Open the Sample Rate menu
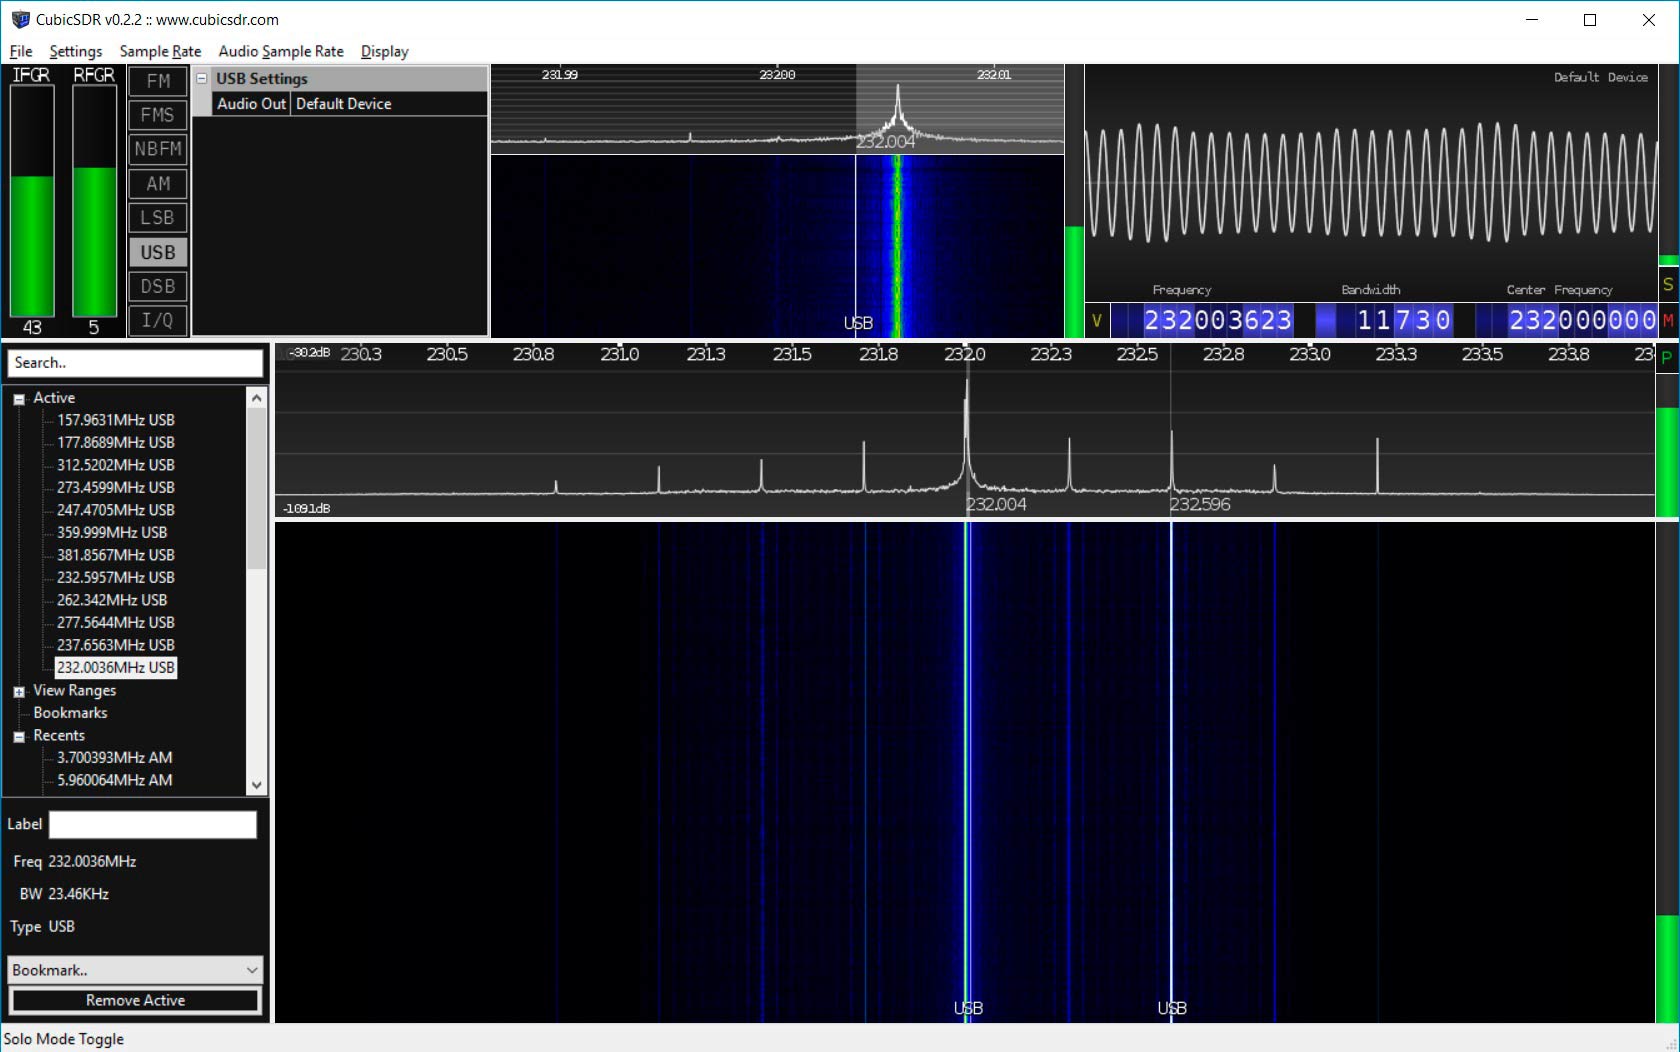 click(160, 51)
